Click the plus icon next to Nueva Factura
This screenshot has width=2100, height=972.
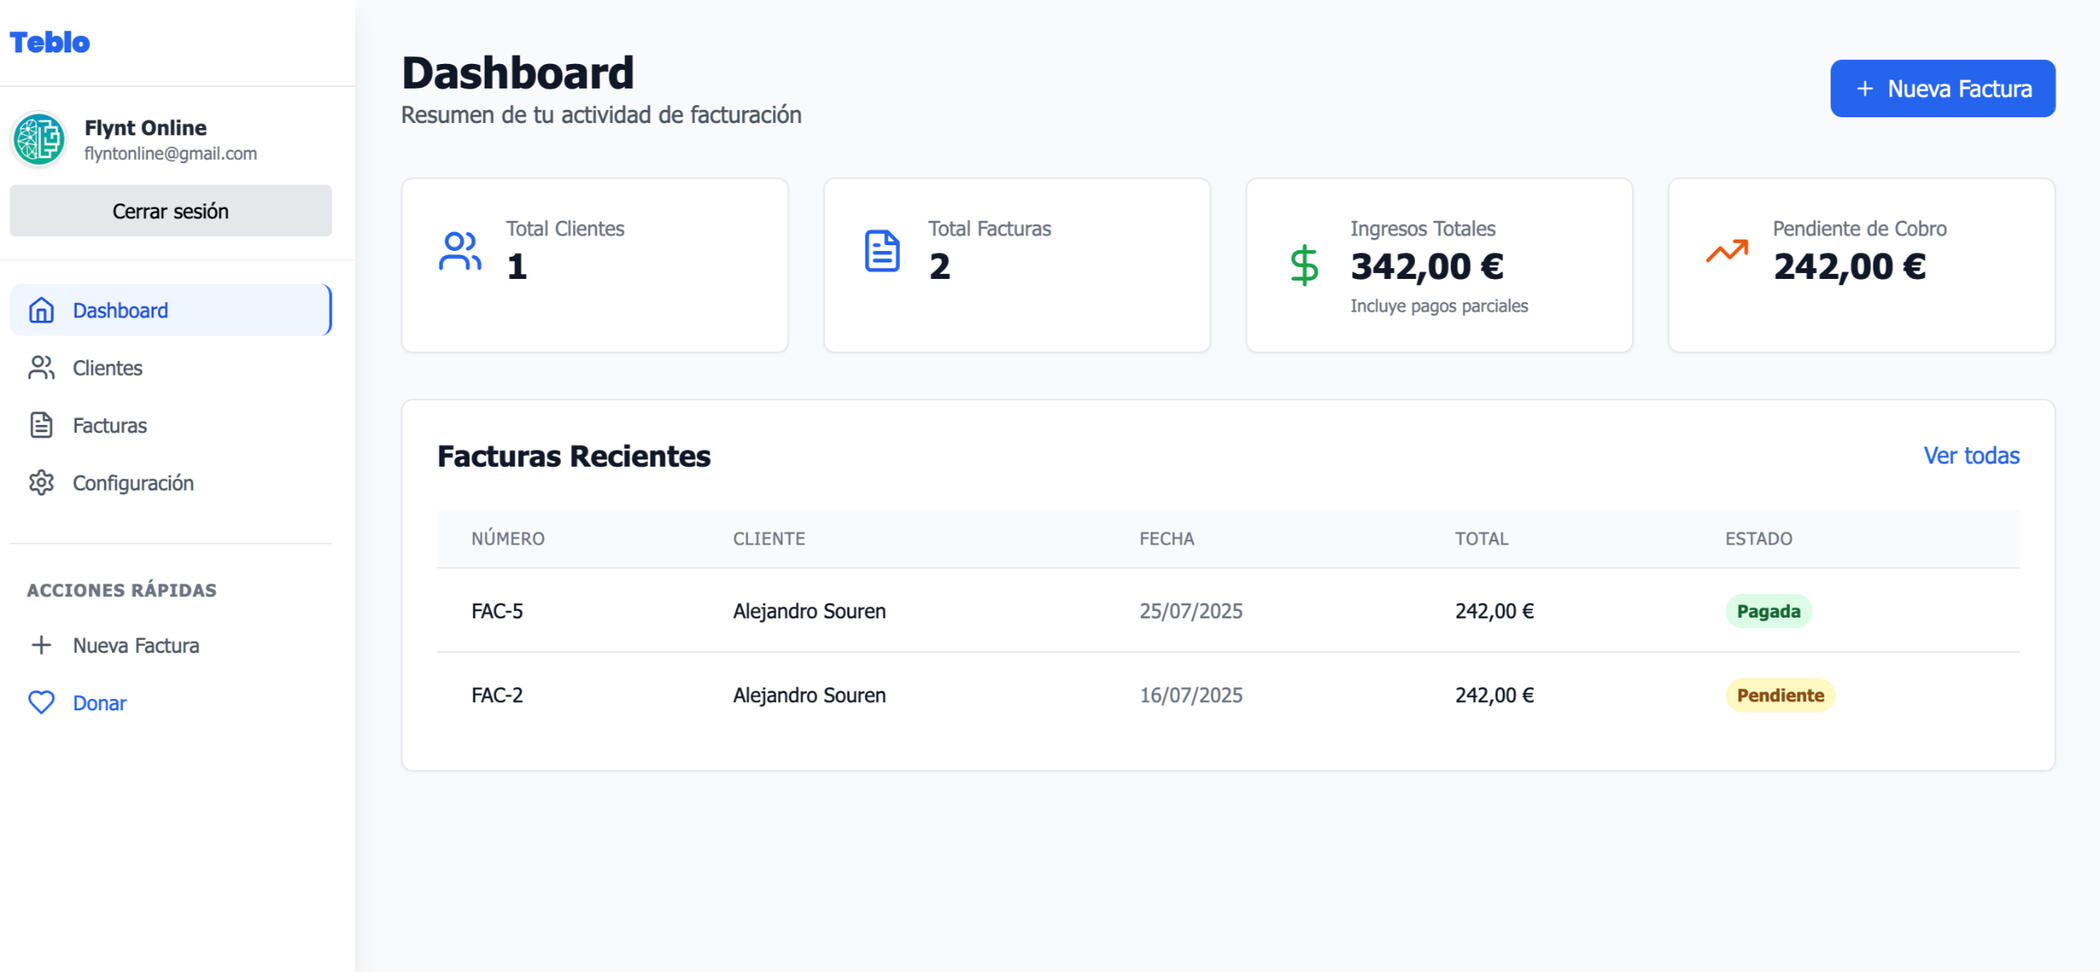click(43, 645)
